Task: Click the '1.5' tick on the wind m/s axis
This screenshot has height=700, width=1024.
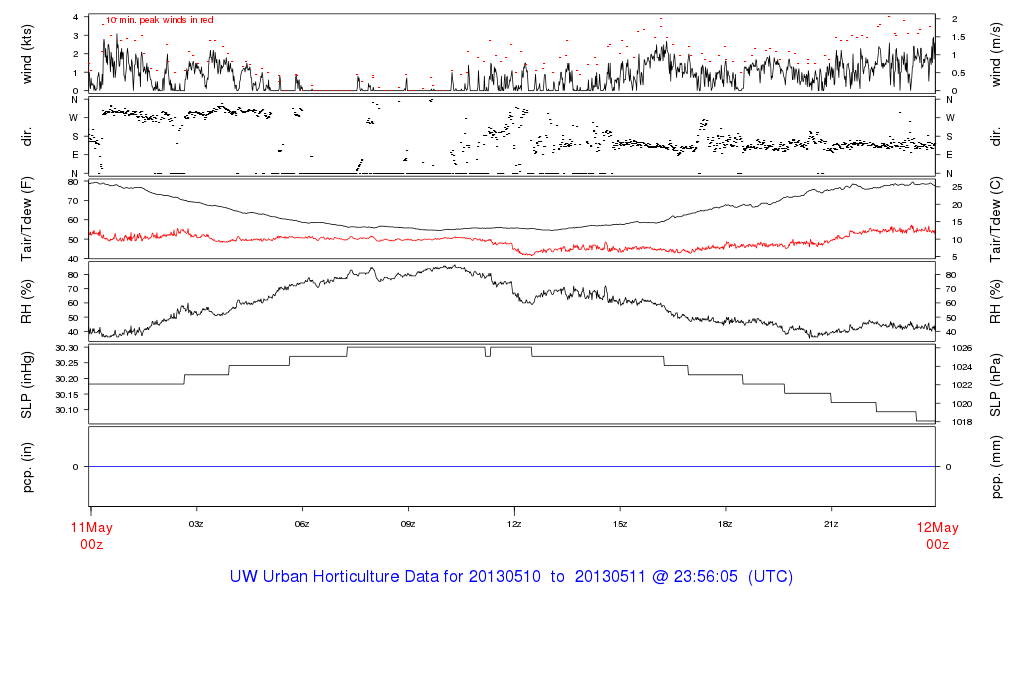Action: coord(957,37)
